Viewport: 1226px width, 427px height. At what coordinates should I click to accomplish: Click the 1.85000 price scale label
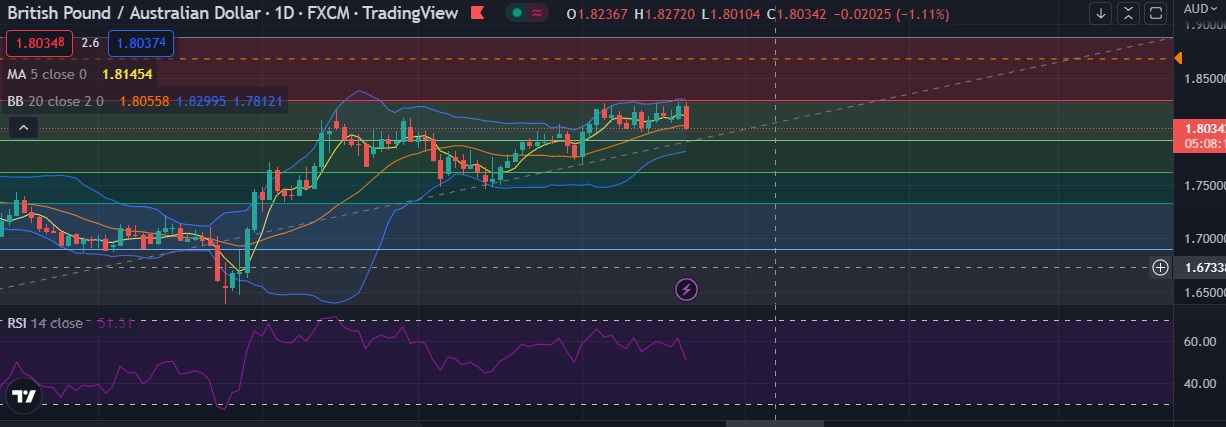click(1203, 78)
